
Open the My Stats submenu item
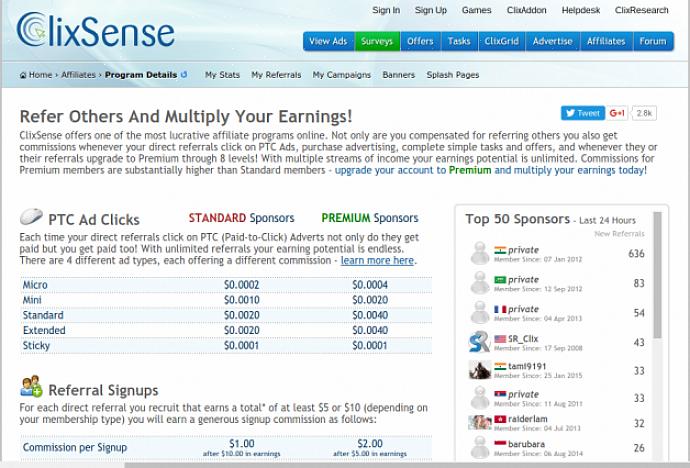(x=222, y=75)
